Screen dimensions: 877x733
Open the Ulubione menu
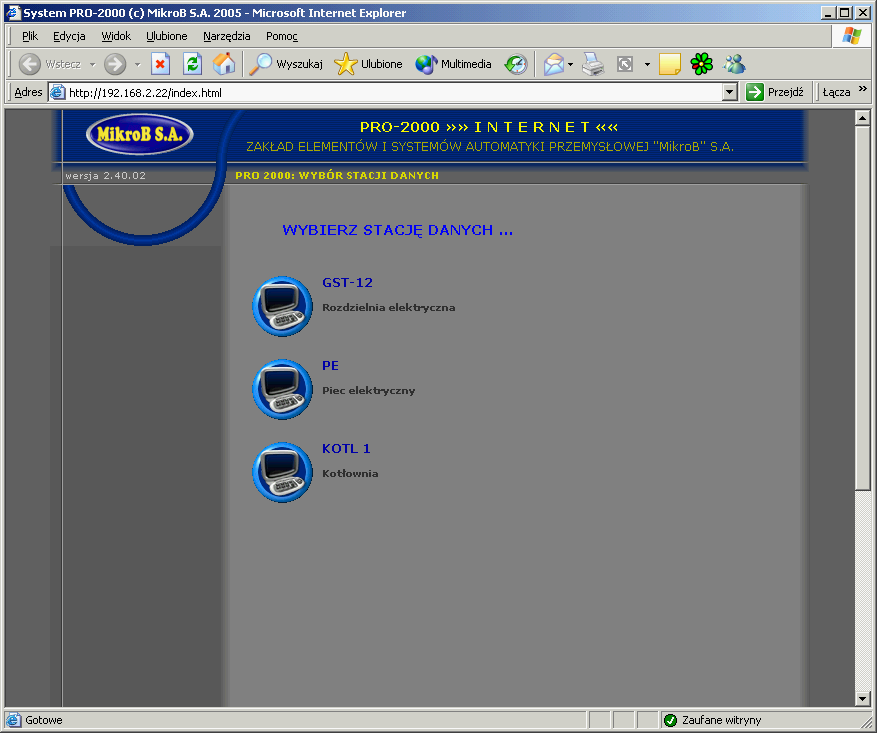[167, 36]
